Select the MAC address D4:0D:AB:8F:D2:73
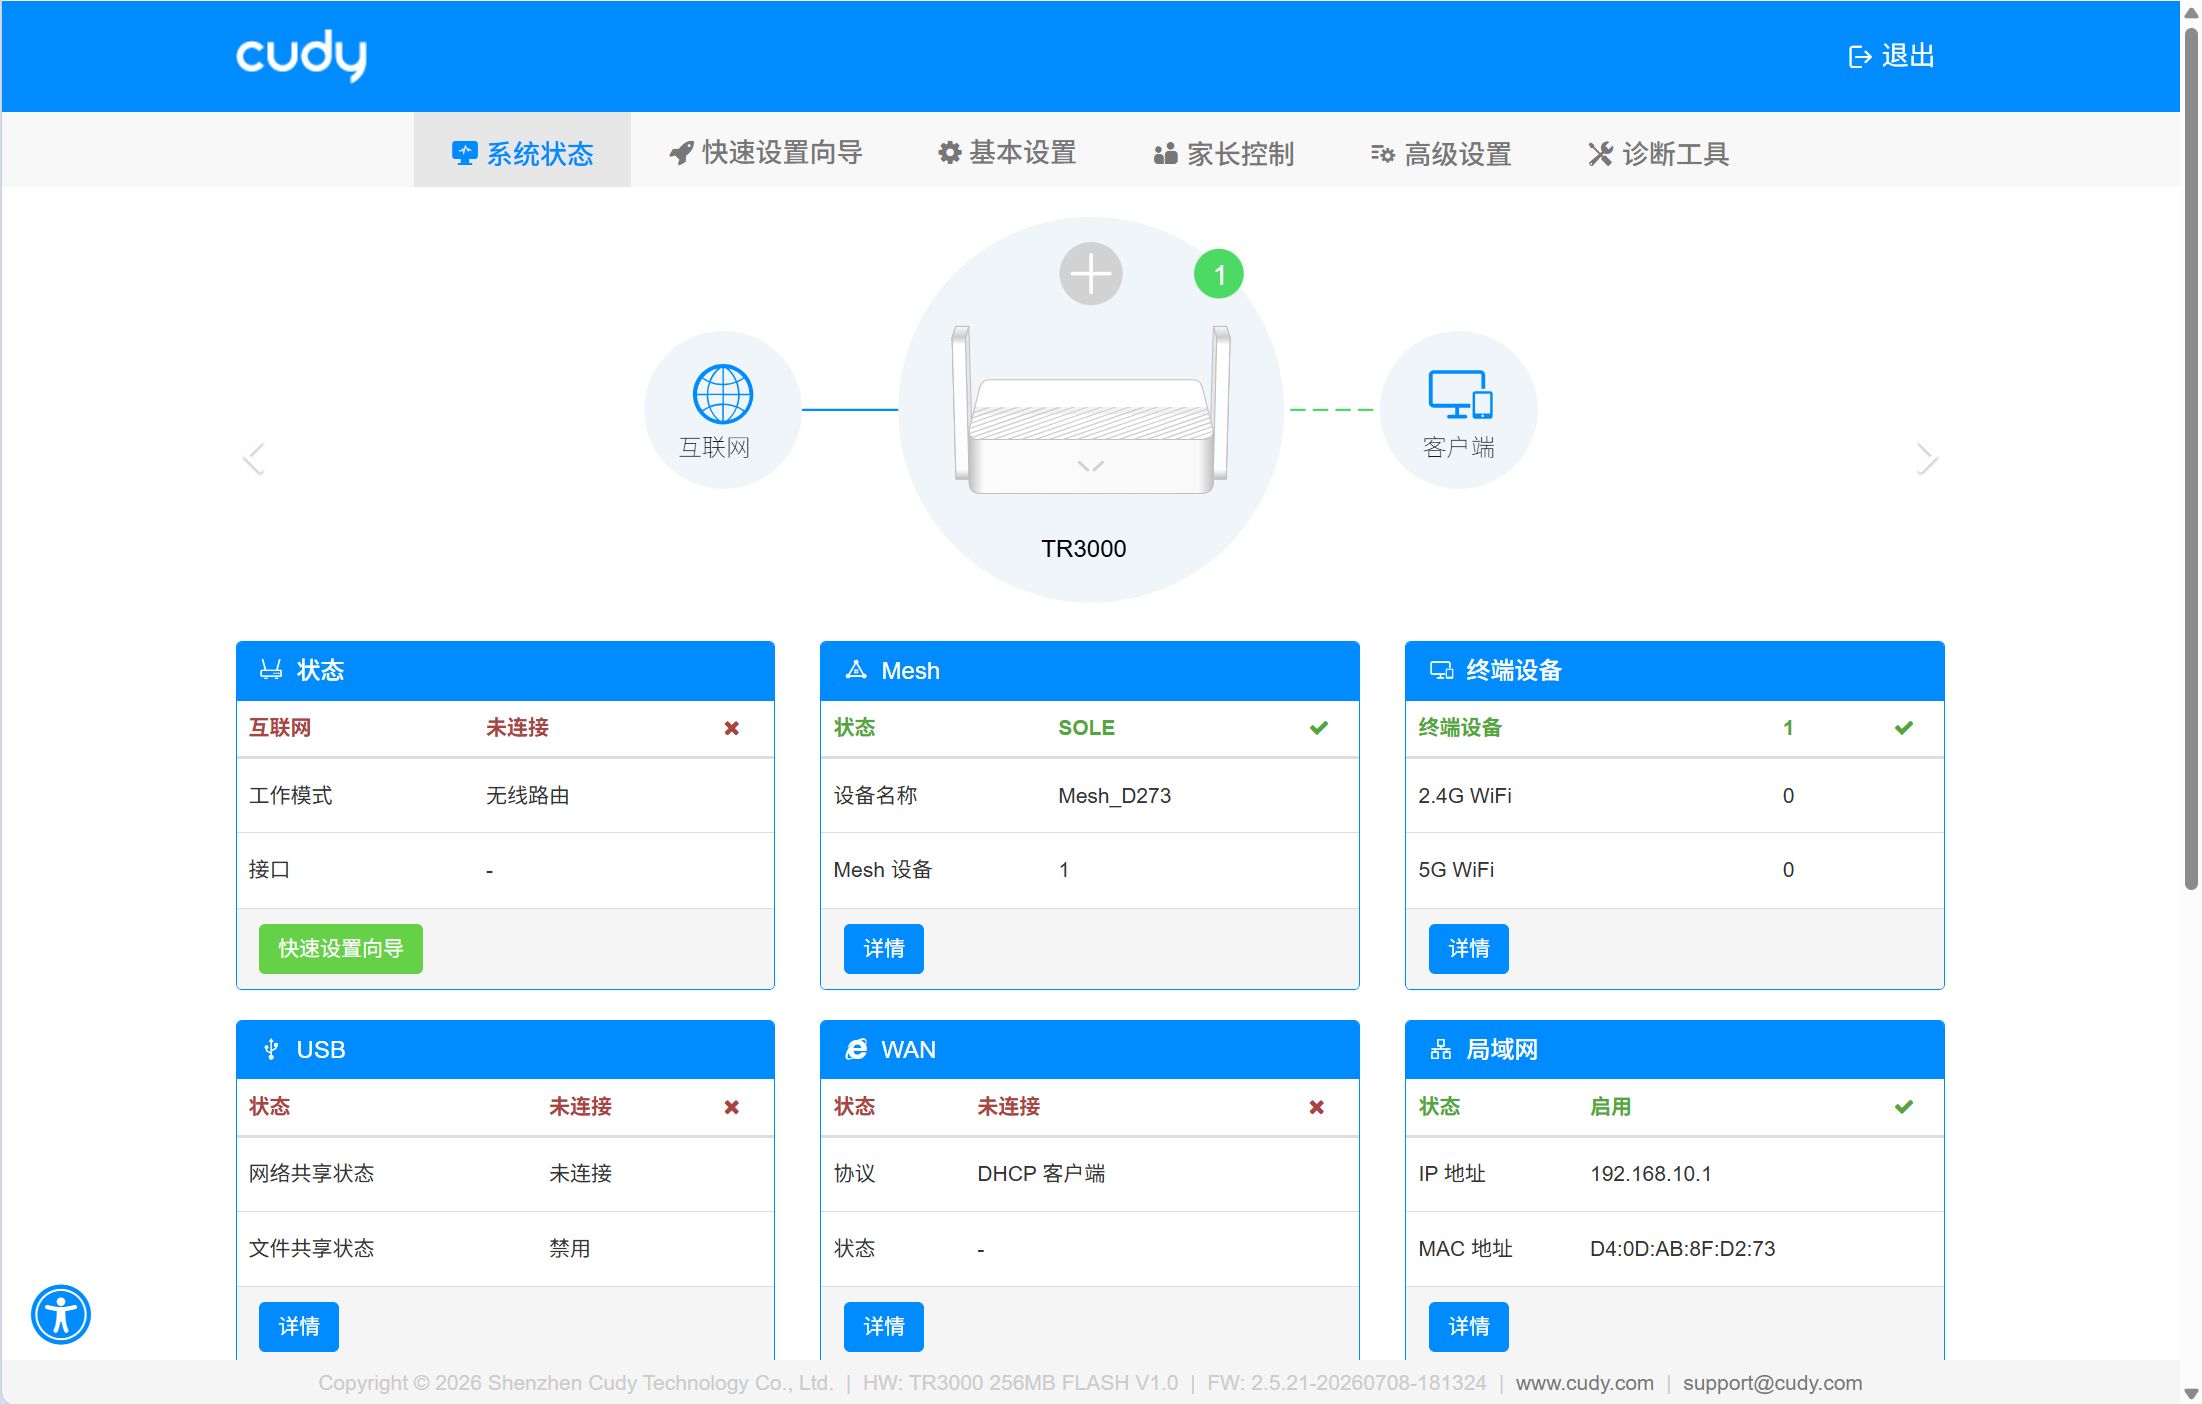 [x=1683, y=1249]
